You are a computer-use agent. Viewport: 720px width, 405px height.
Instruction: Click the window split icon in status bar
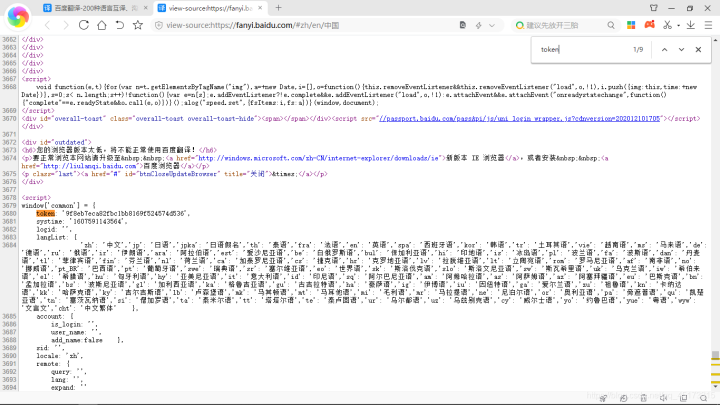tap(684, 398)
